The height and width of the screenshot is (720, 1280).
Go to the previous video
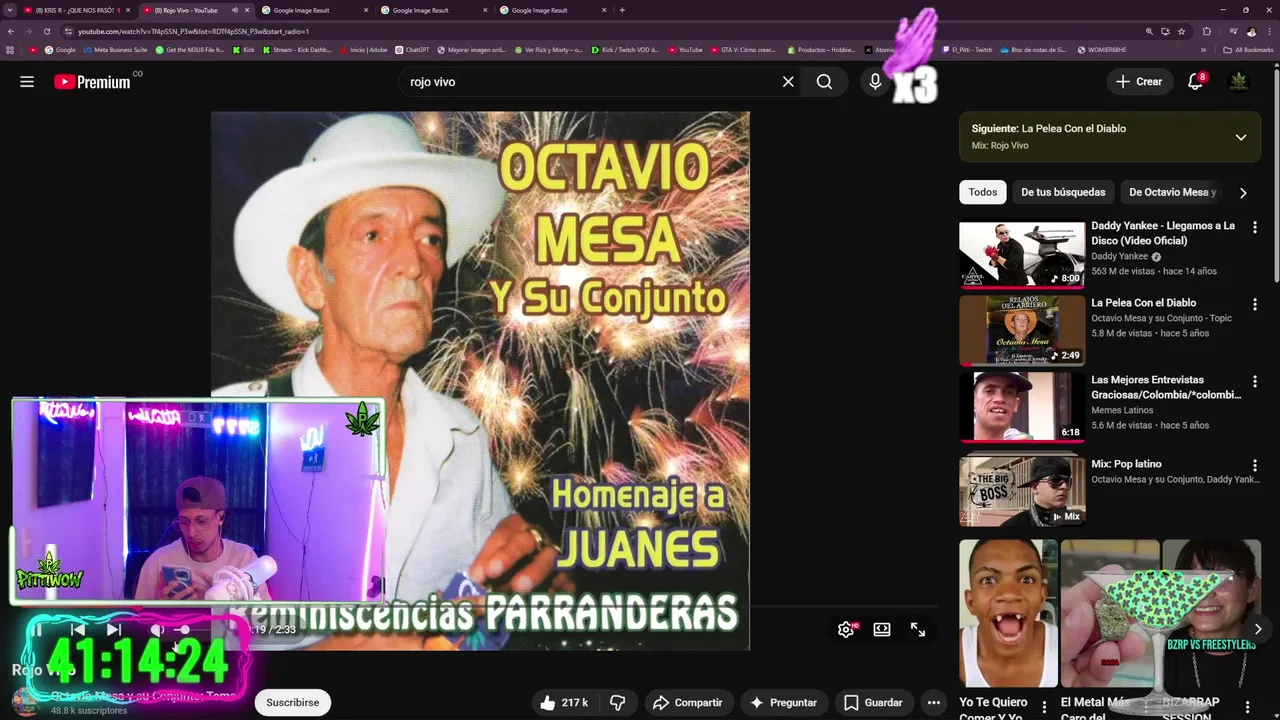[77, 629]
